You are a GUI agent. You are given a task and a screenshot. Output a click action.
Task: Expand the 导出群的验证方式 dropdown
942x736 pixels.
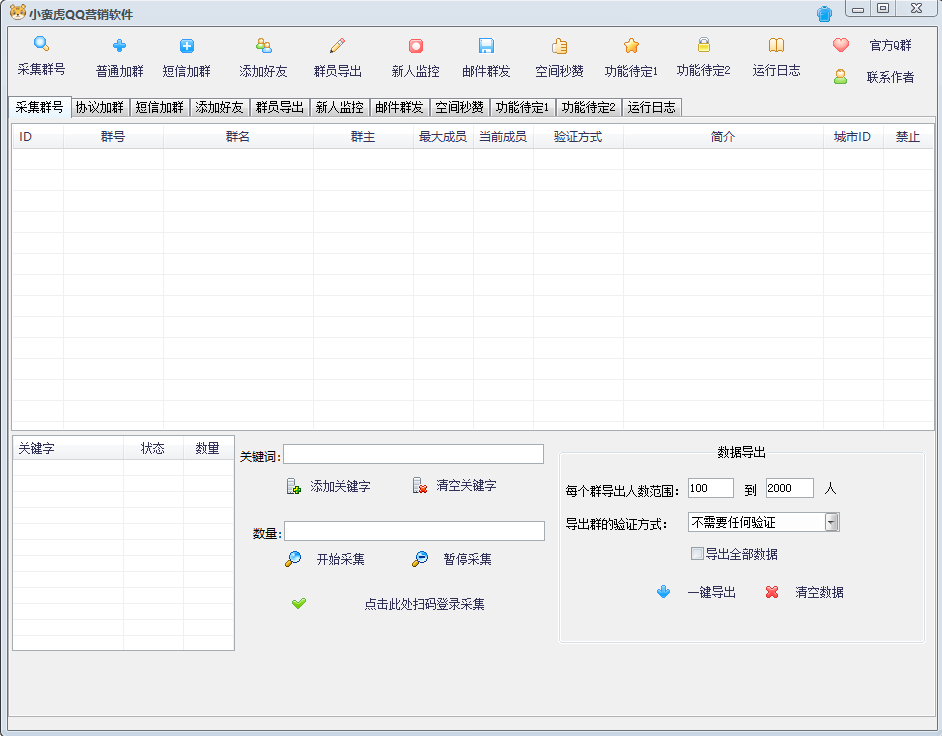(832, 522)
